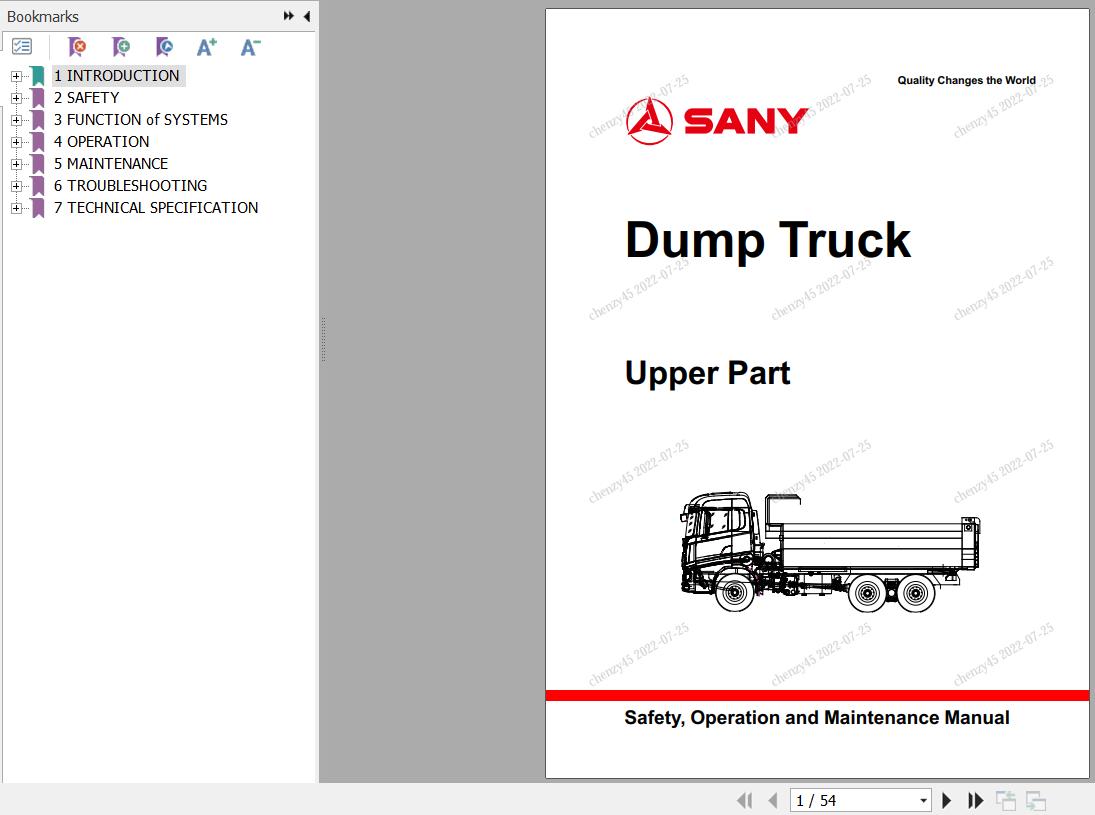This screenshot has height=815, width=1095.
Task: Open the page number dropdown arrow
Action: (923, 800)
